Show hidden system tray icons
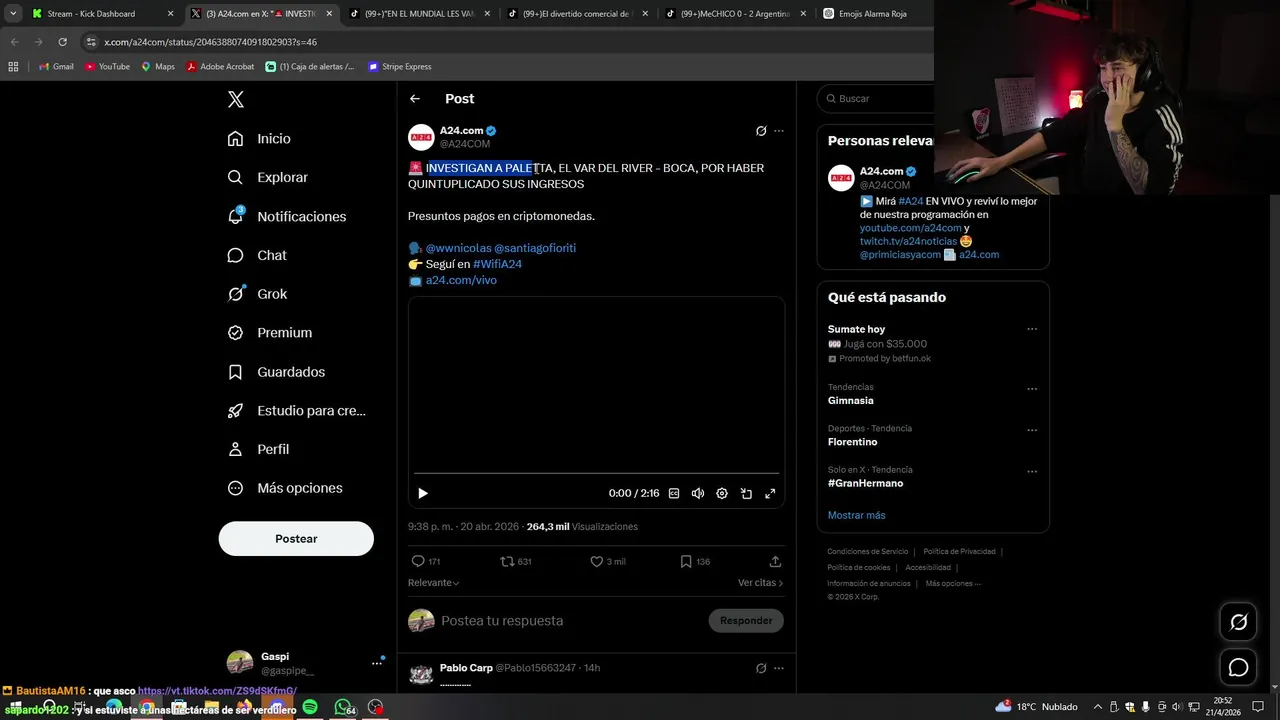The width and height of the screenshot is (1280, 720). (x=1097, y=707)
